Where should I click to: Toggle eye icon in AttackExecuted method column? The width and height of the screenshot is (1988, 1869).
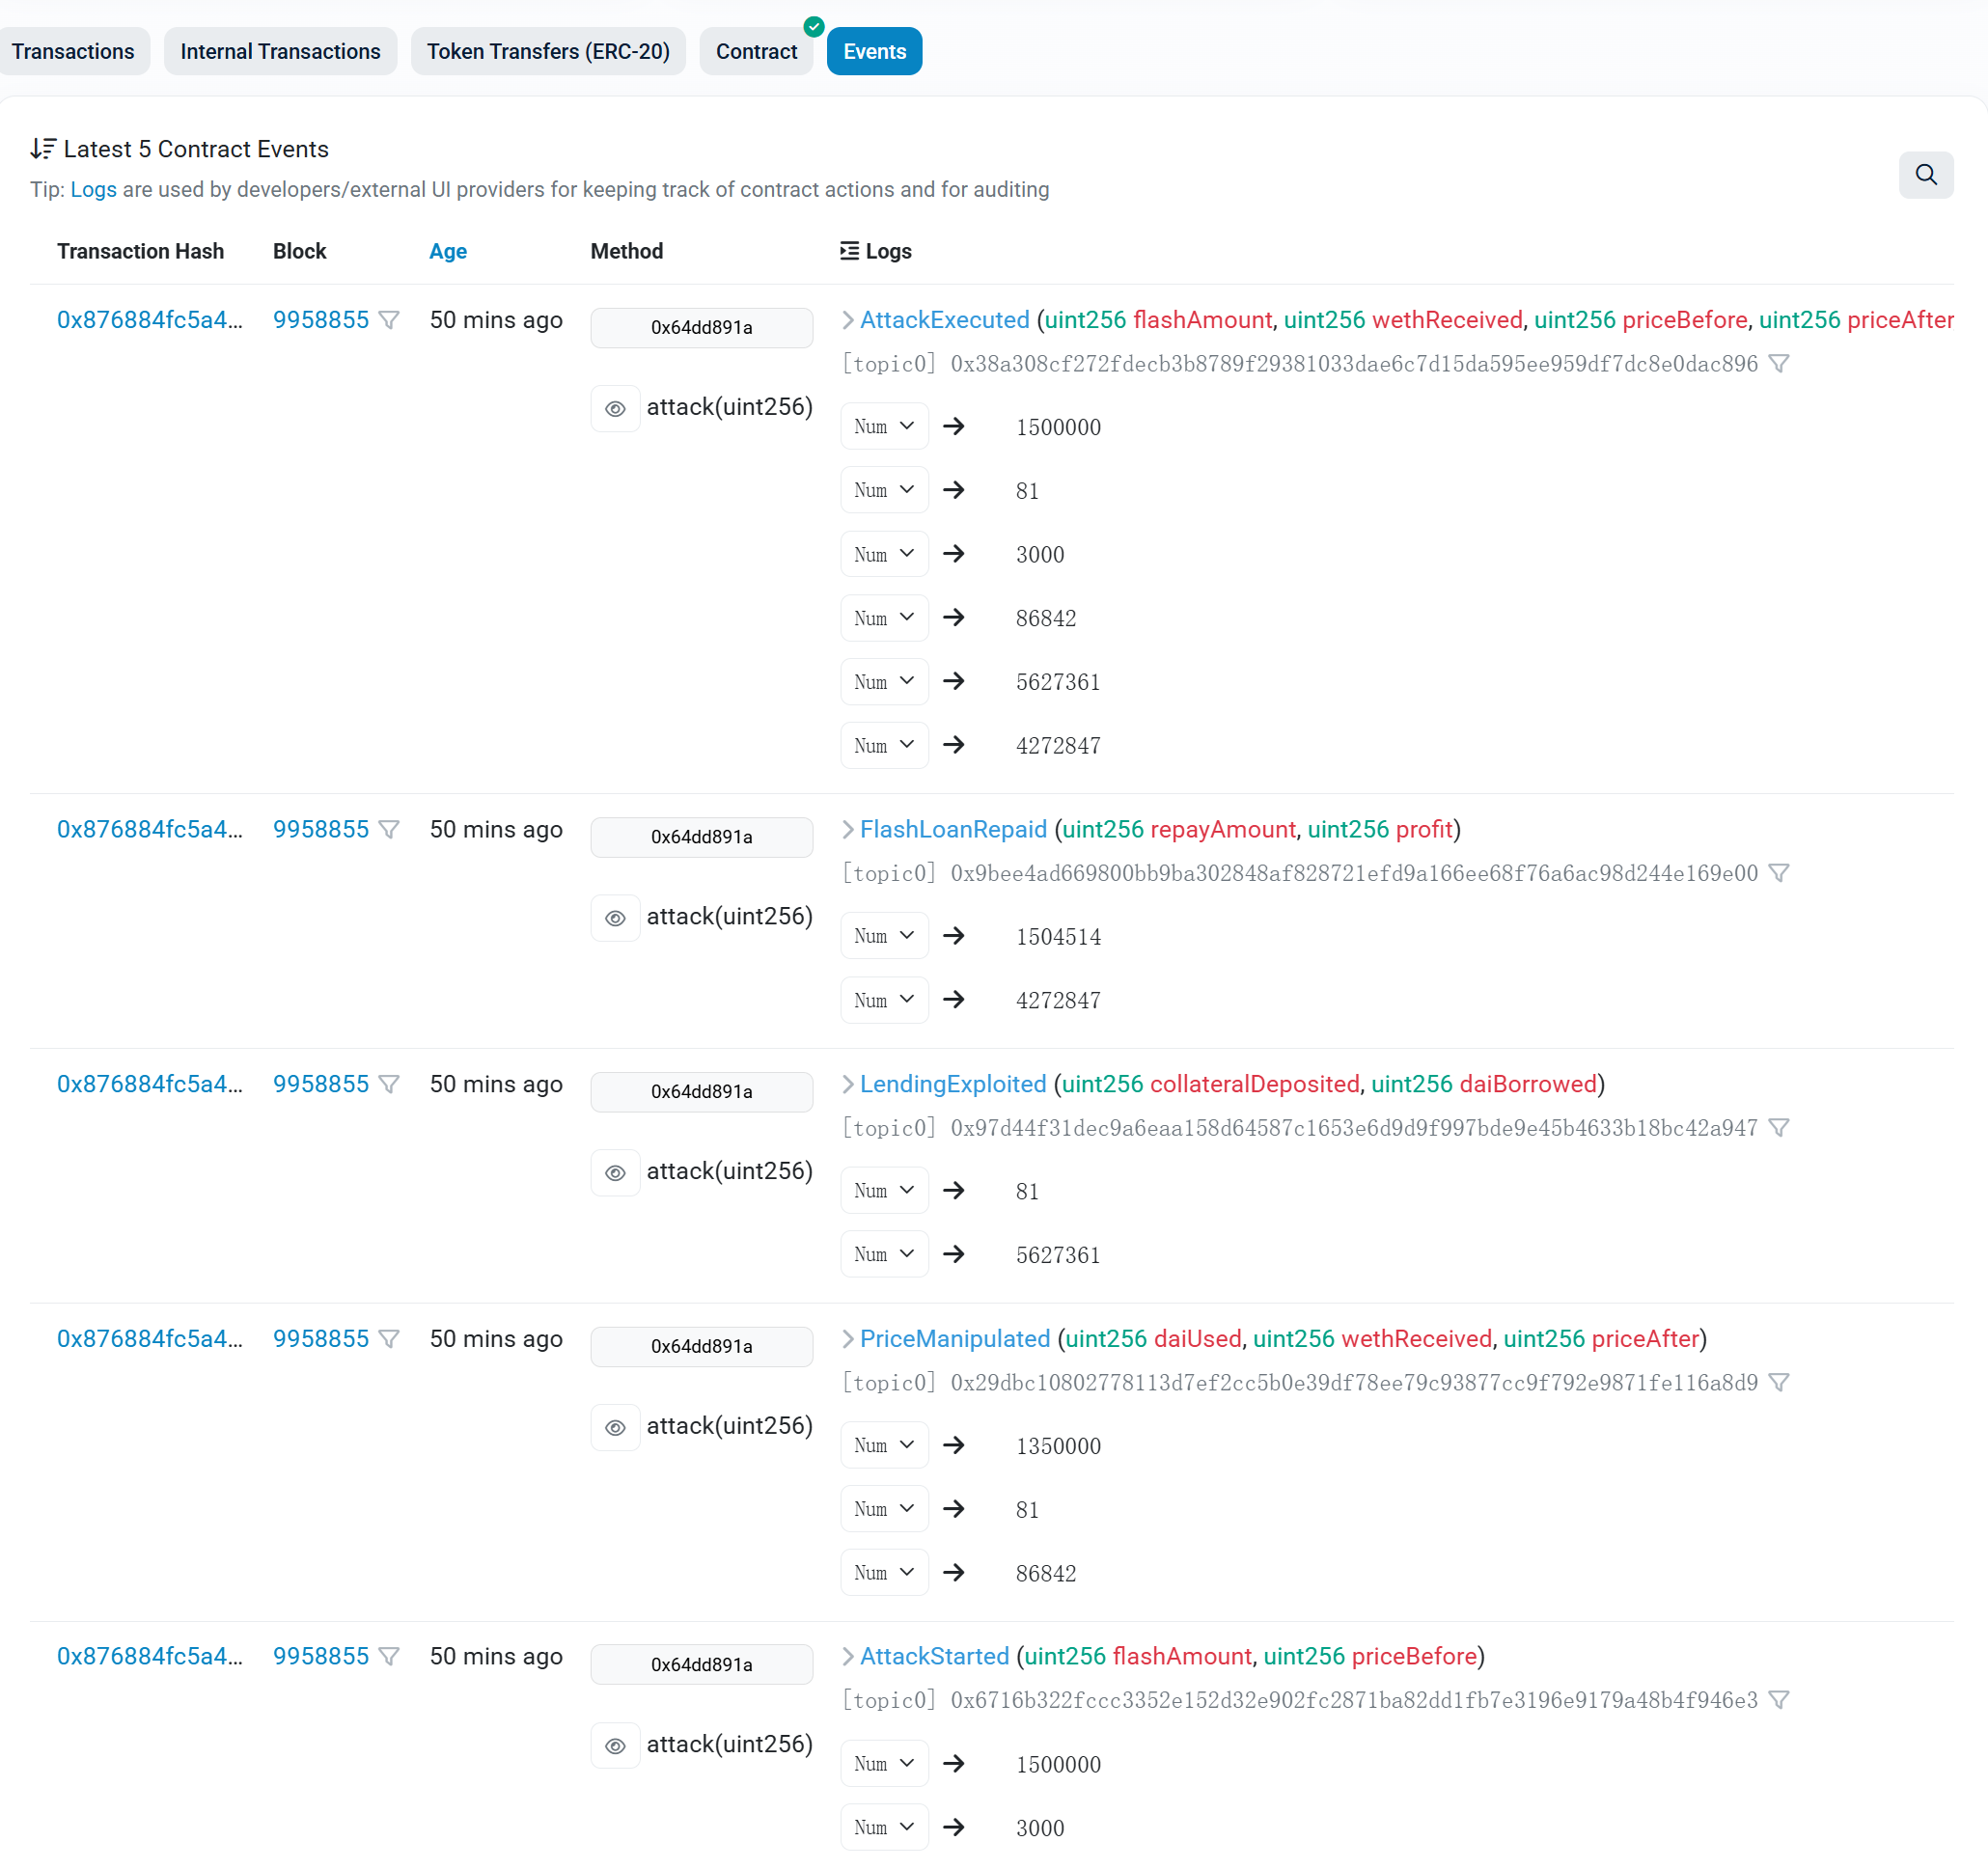click(615, 408)
